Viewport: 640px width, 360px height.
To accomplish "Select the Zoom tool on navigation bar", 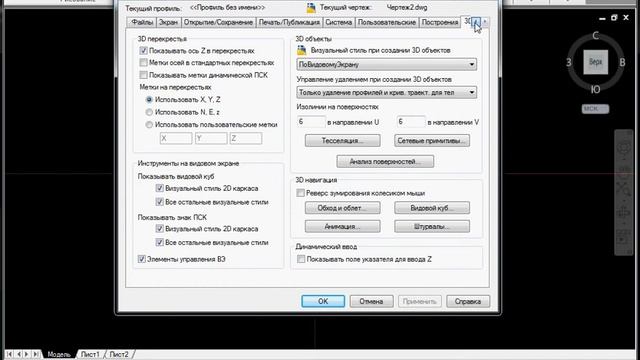I will point(624,189).
